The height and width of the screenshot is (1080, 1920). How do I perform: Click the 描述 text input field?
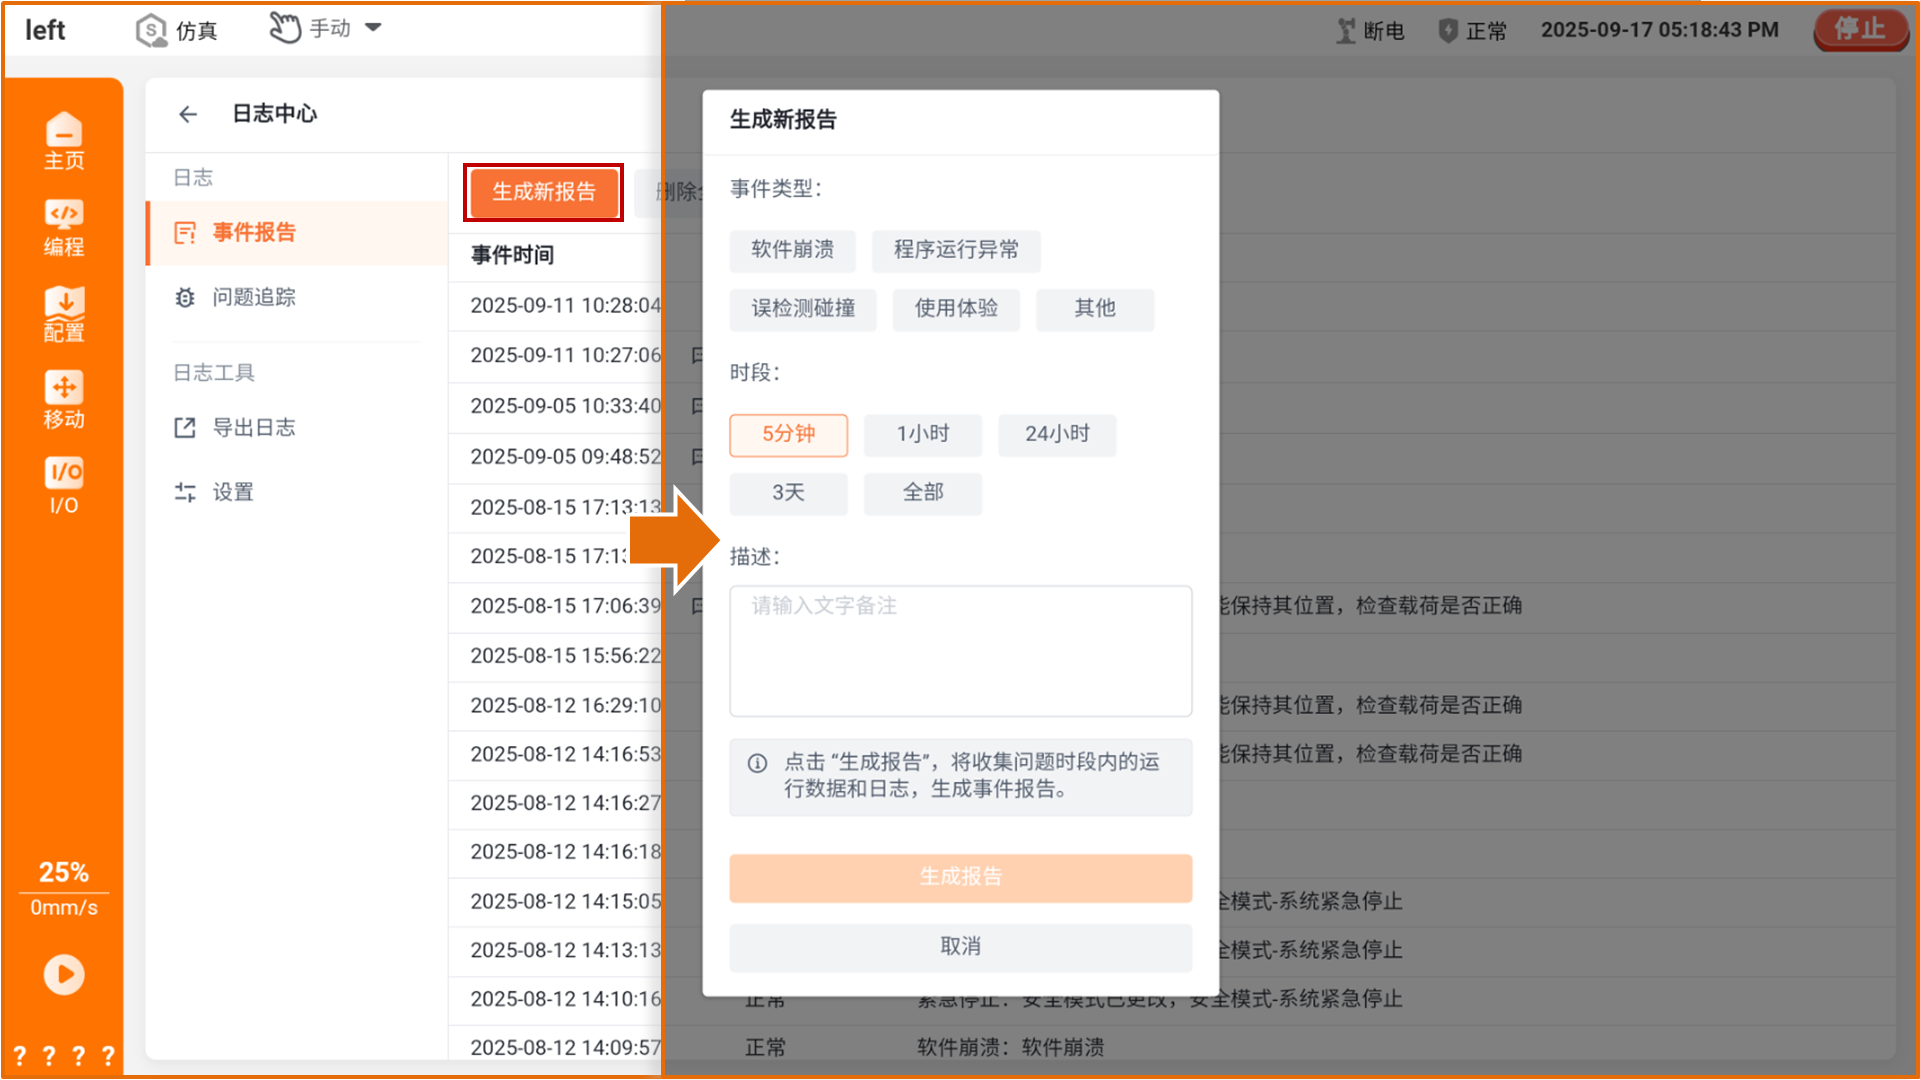[x=960, y=650]
